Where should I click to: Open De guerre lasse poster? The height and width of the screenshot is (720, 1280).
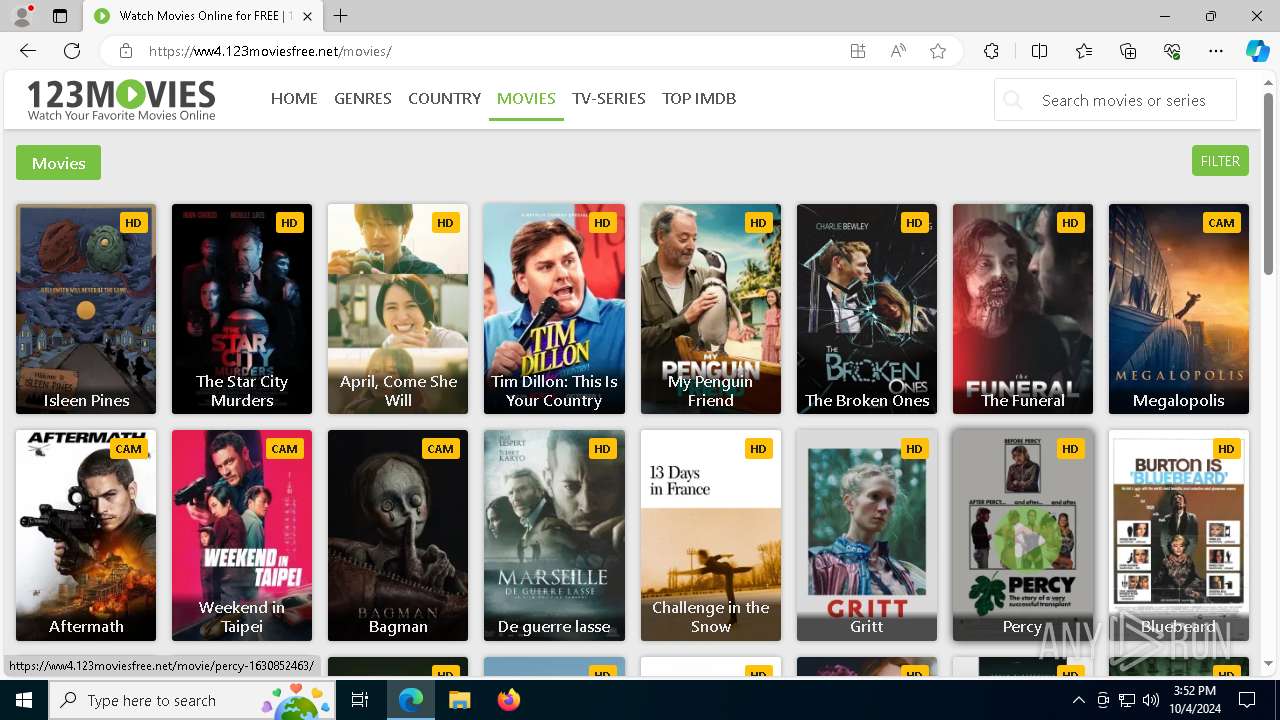(554, 535)
